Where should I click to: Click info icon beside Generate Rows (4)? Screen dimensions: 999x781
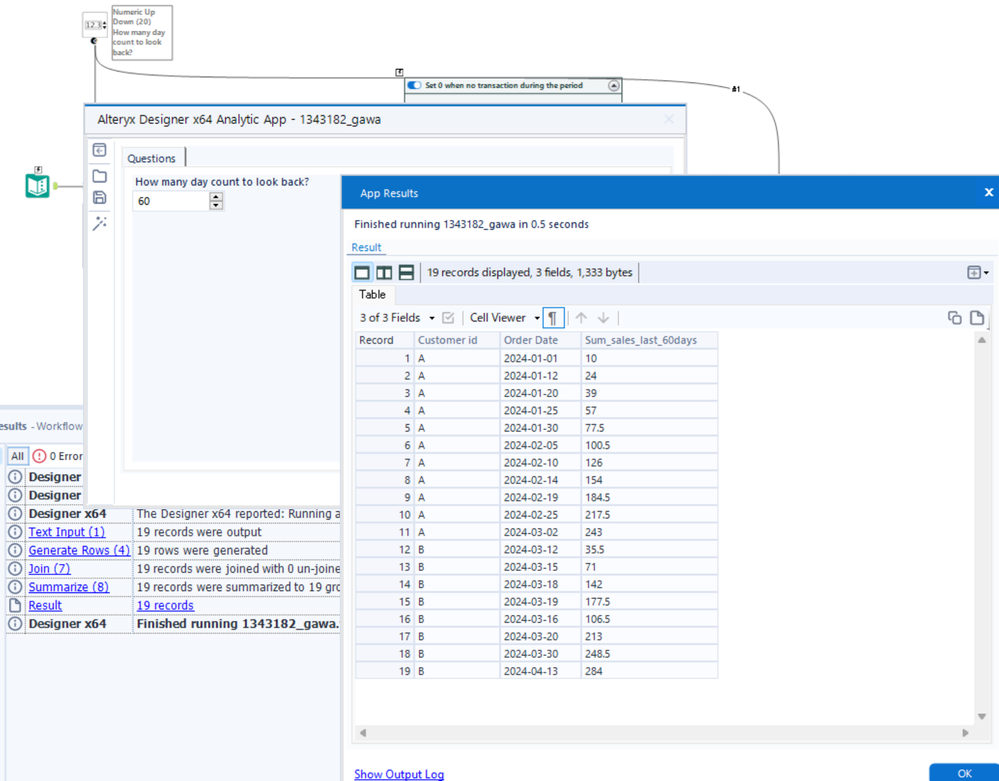click(15, 550)
